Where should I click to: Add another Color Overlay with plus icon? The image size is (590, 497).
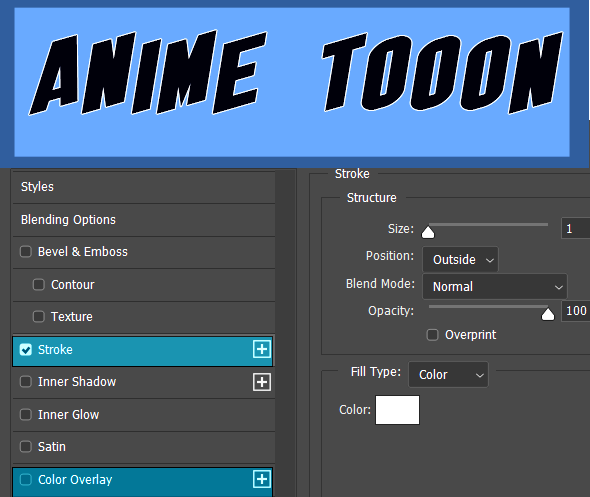point(262,479)
